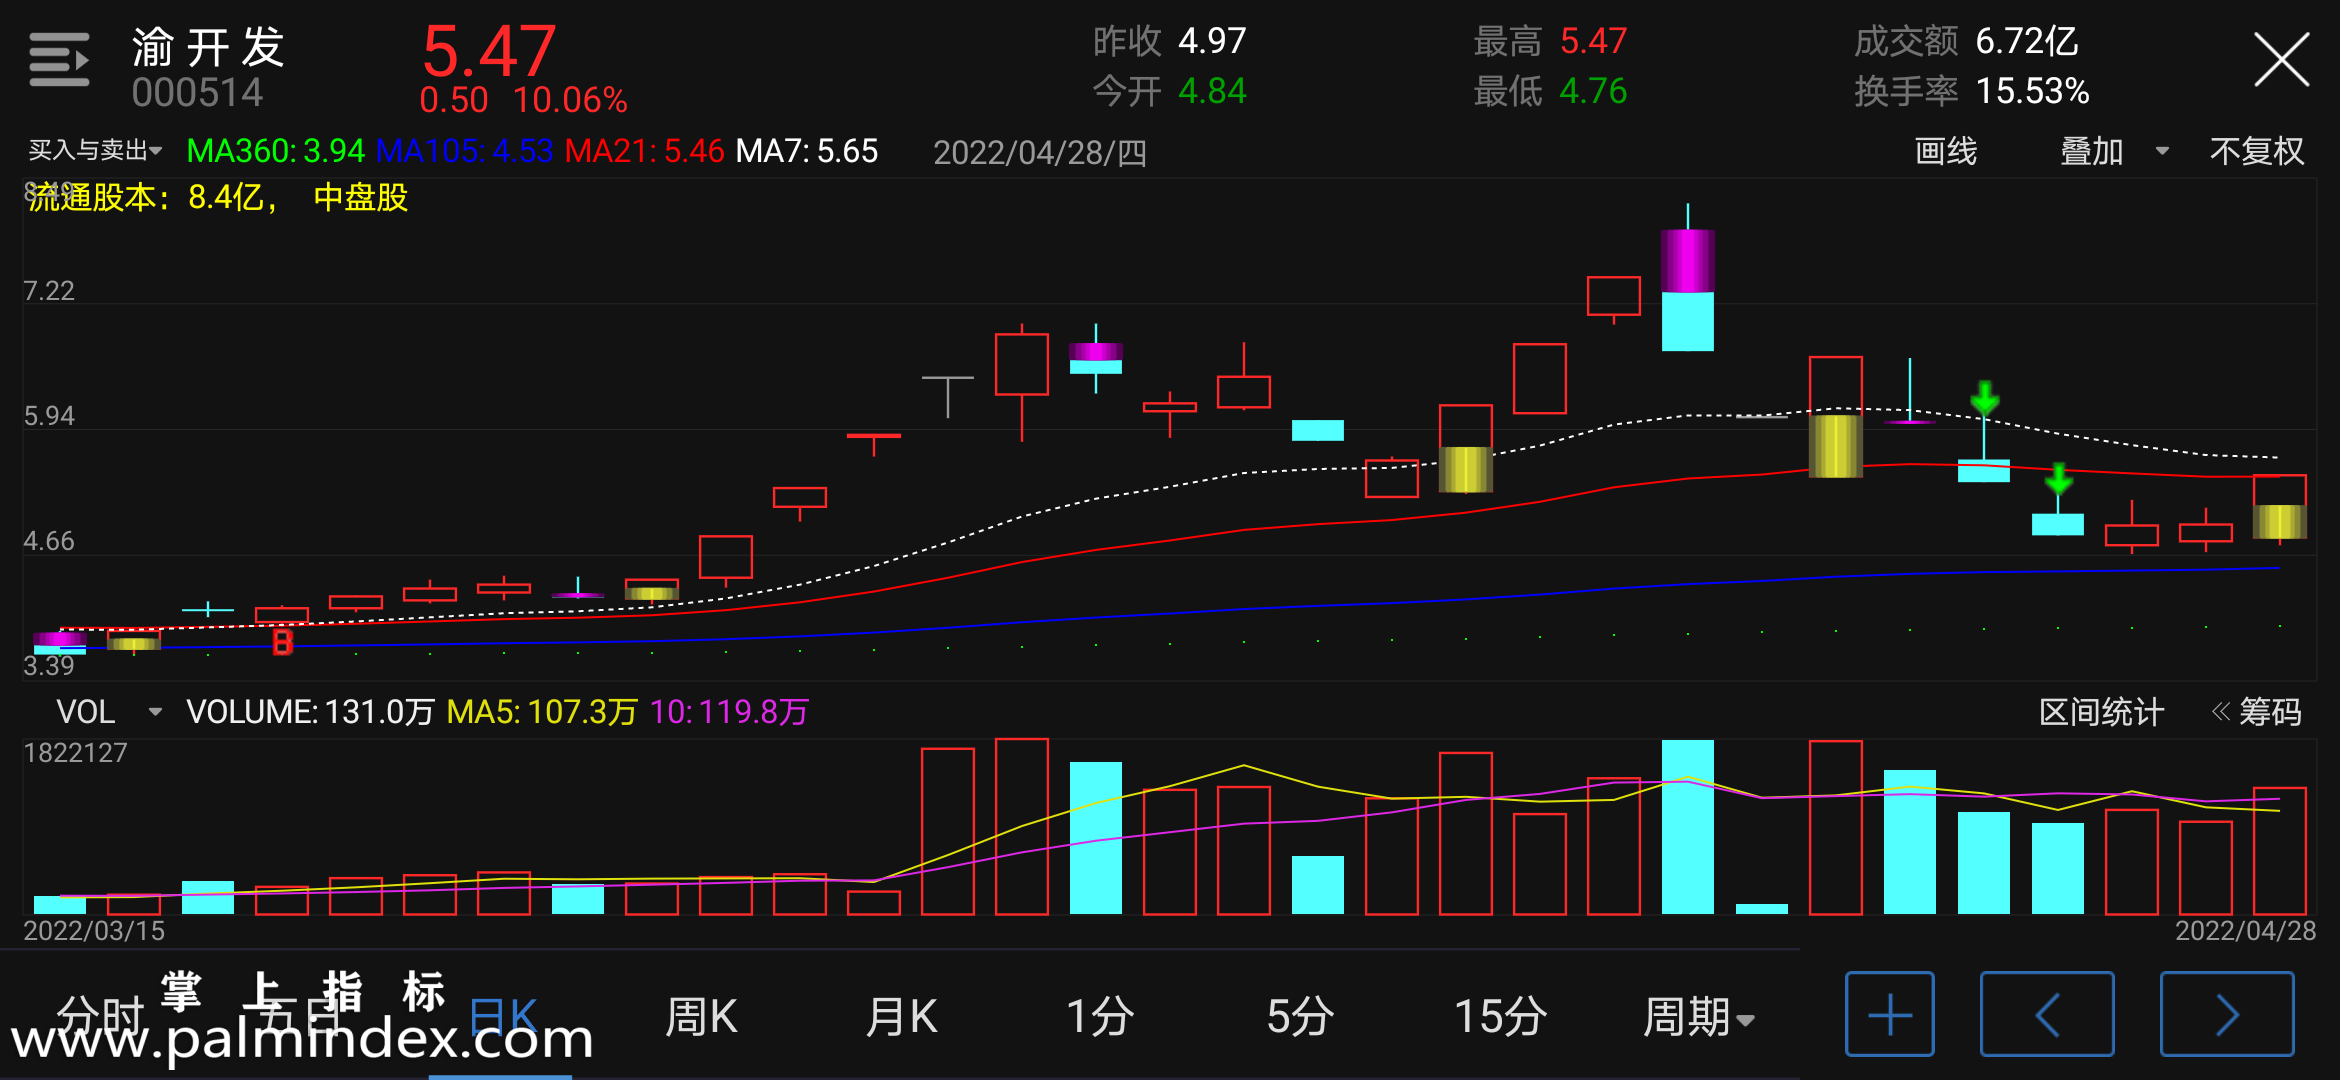Viewport: 2340px width, 1080px height.
Task: Click the red B buy marker
Action: coord(283,641)
